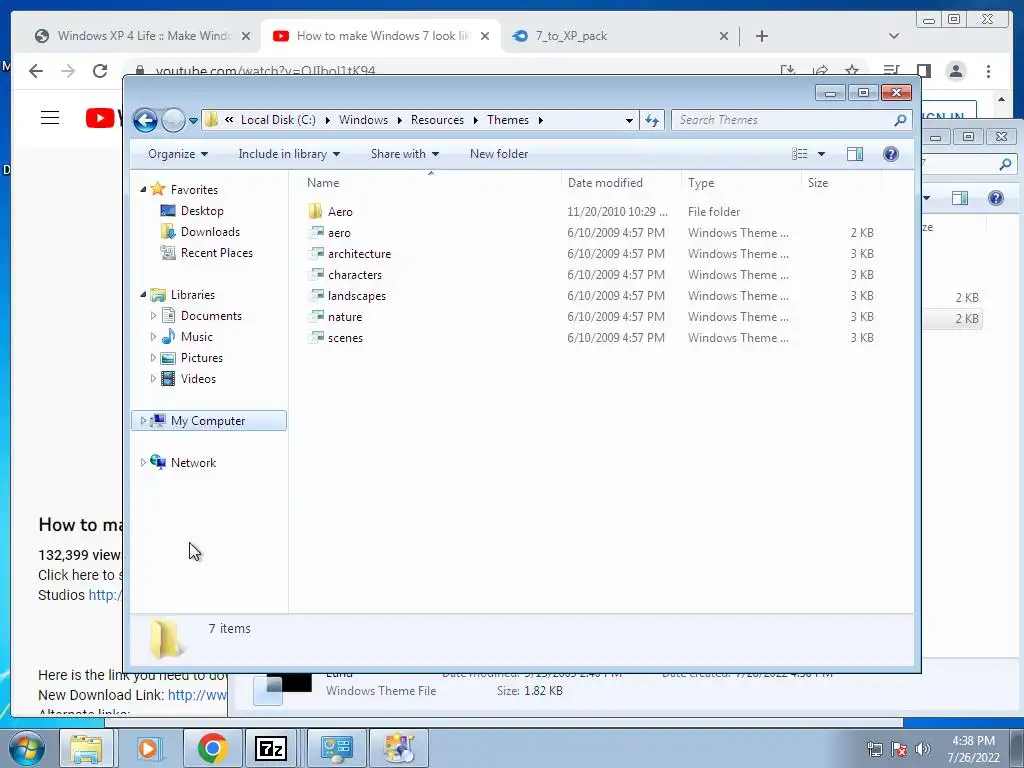
Task: Select the Videos library item
Action: click(198, 379)
